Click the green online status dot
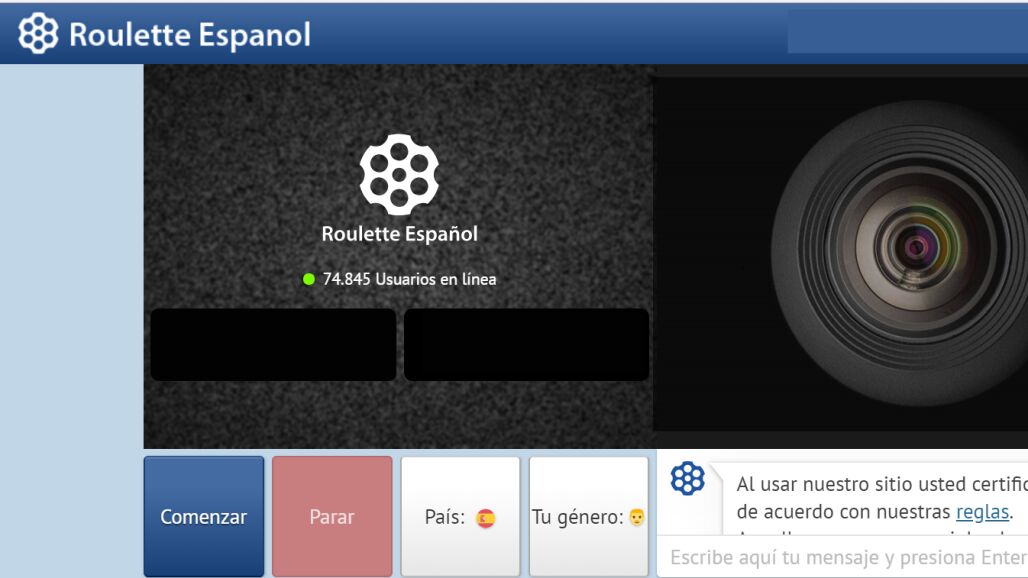This screenshot has width=1028, height=578. (x=309, y=279)
